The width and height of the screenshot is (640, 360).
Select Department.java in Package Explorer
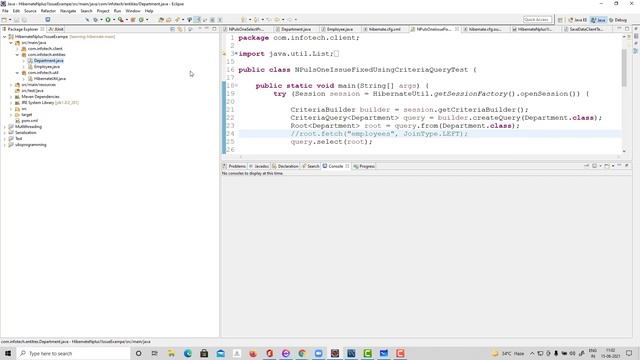pos(48,60)
